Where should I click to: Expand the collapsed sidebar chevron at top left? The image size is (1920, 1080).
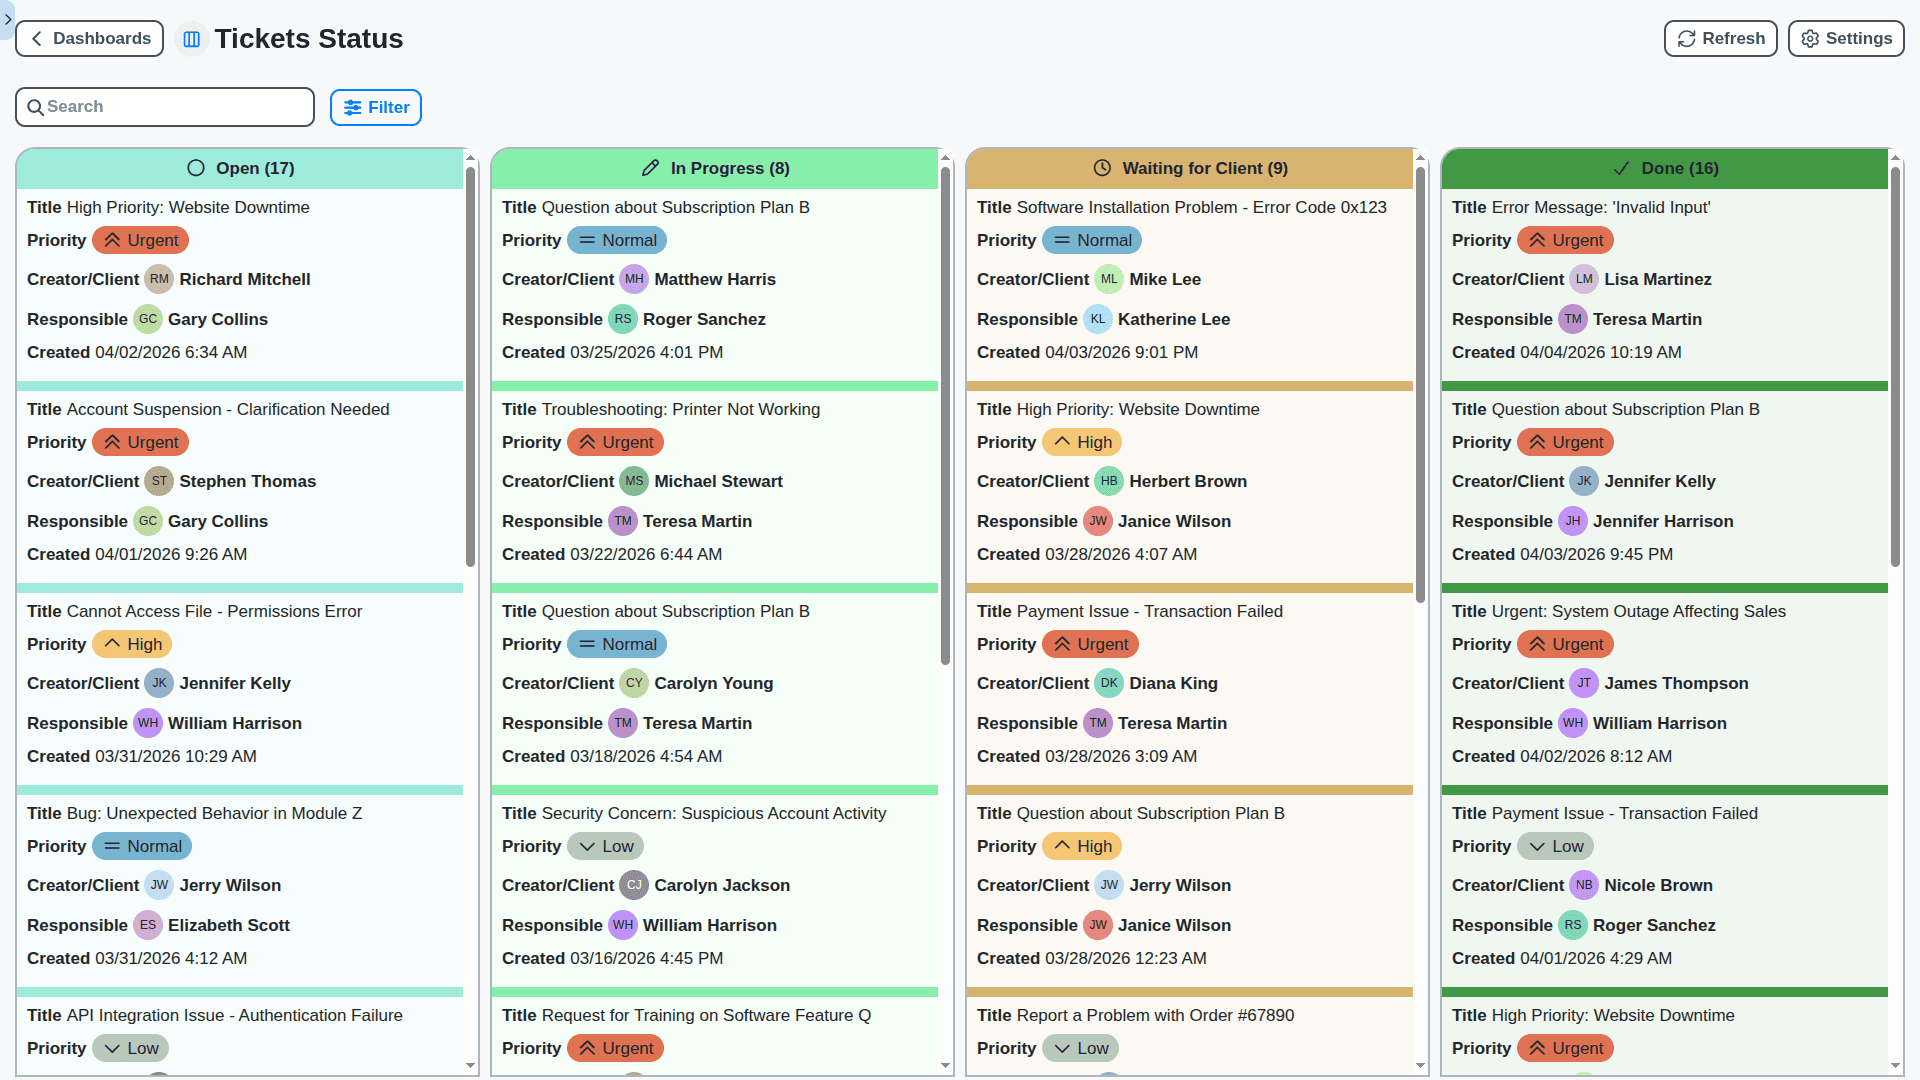[8, 20]
